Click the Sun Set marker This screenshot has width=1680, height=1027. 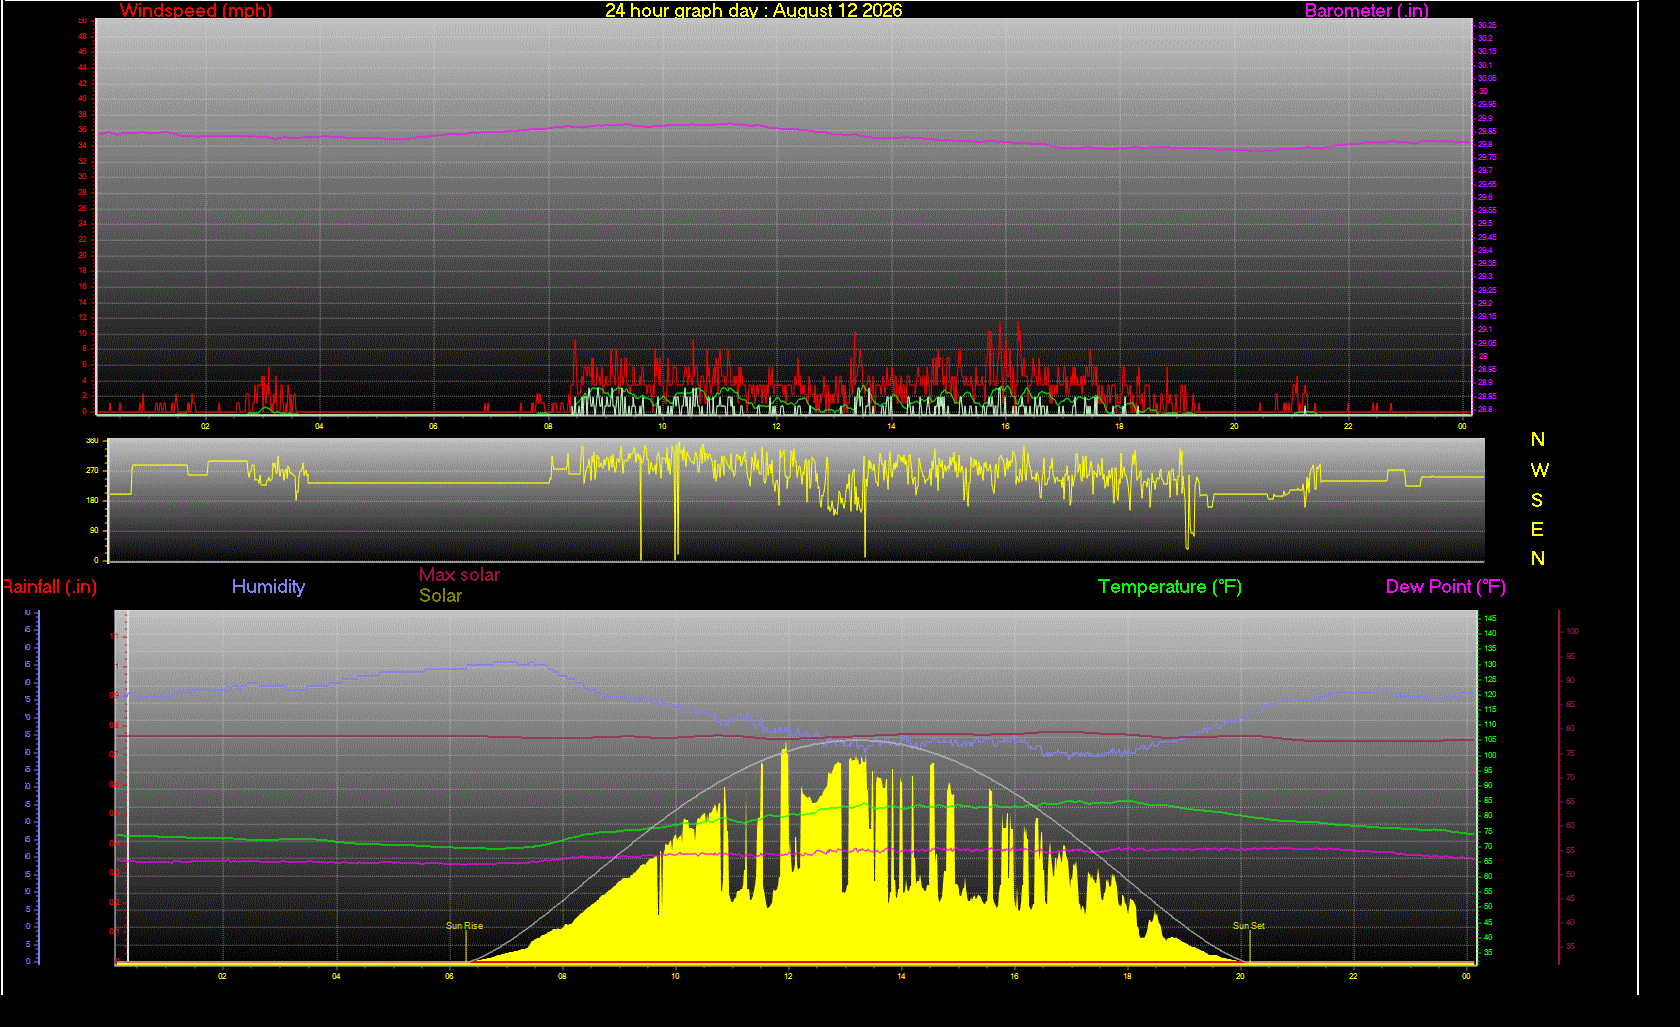[1248, 926]
